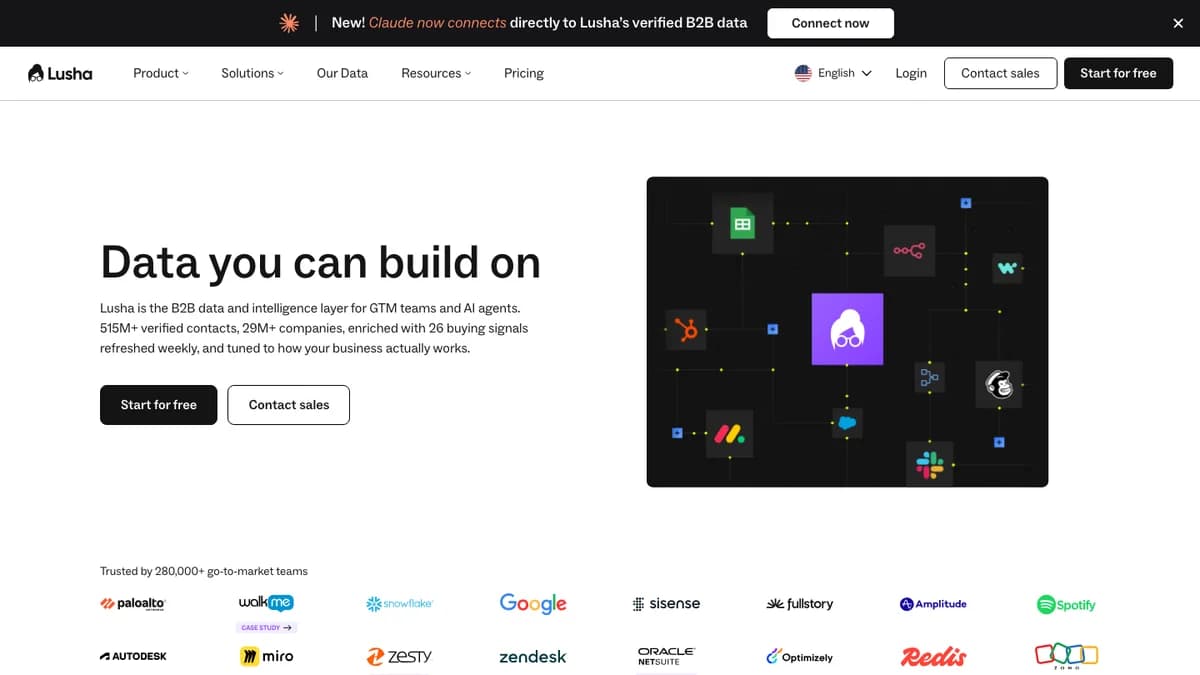1200x675 pixels.
Task: Click the Salesforce cloud icon in the illustration
Action: pos(847,423)
